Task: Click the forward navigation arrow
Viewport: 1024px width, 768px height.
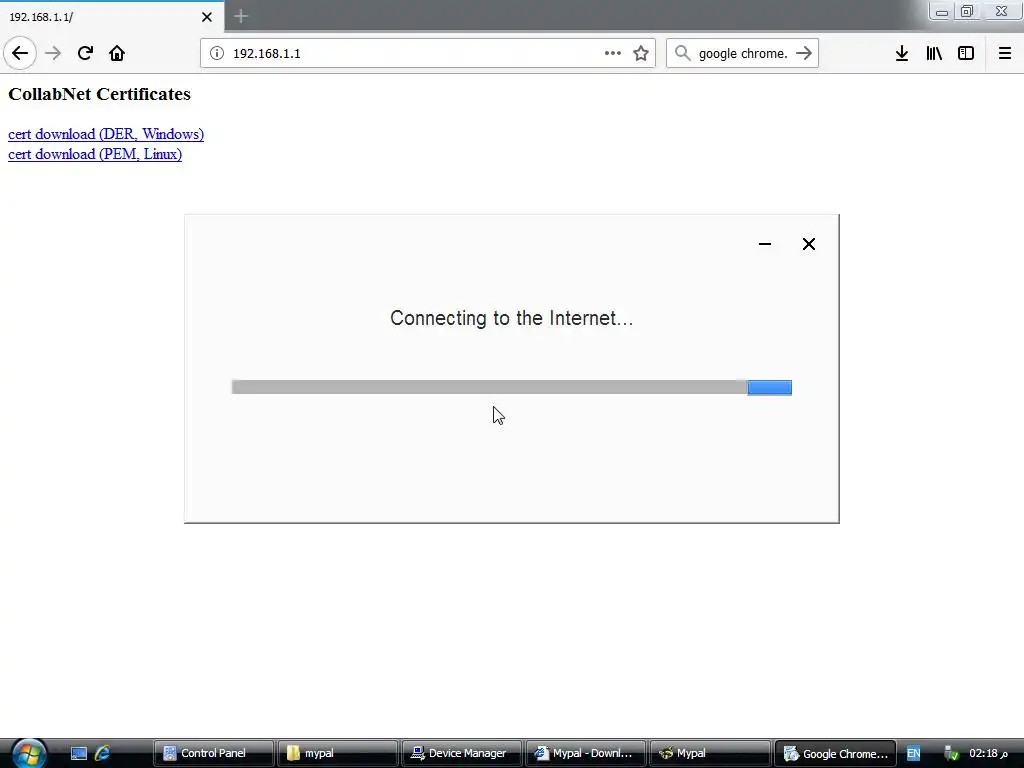Action: 53,53
